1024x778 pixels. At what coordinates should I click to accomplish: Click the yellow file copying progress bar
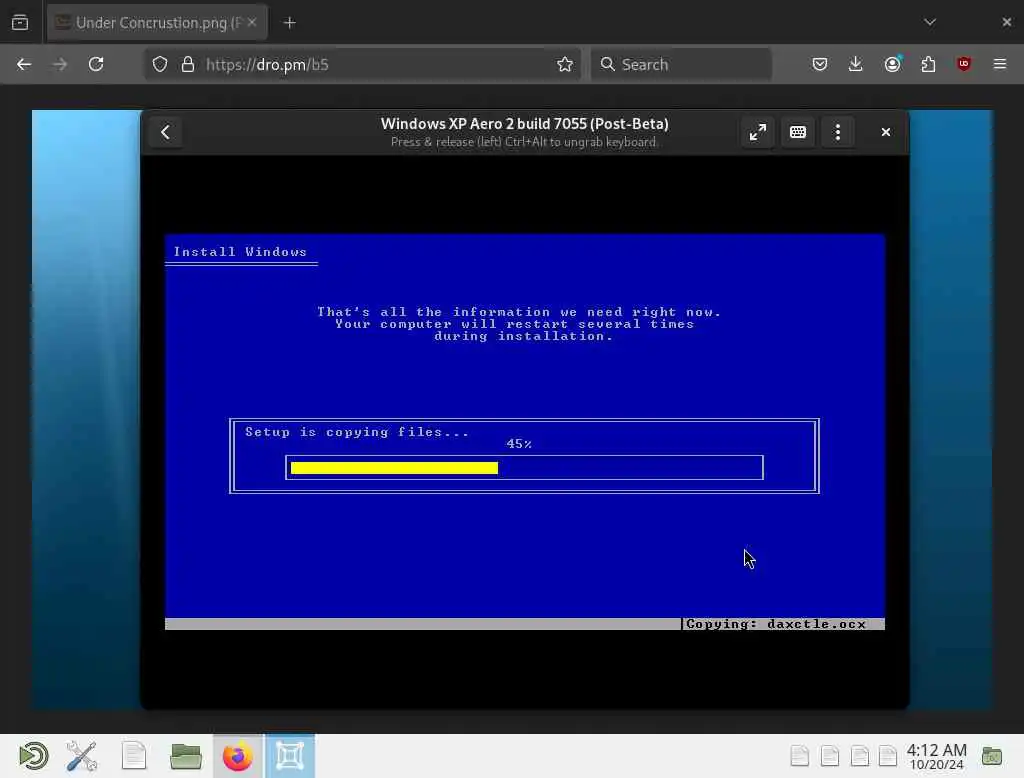coord(394,468)
